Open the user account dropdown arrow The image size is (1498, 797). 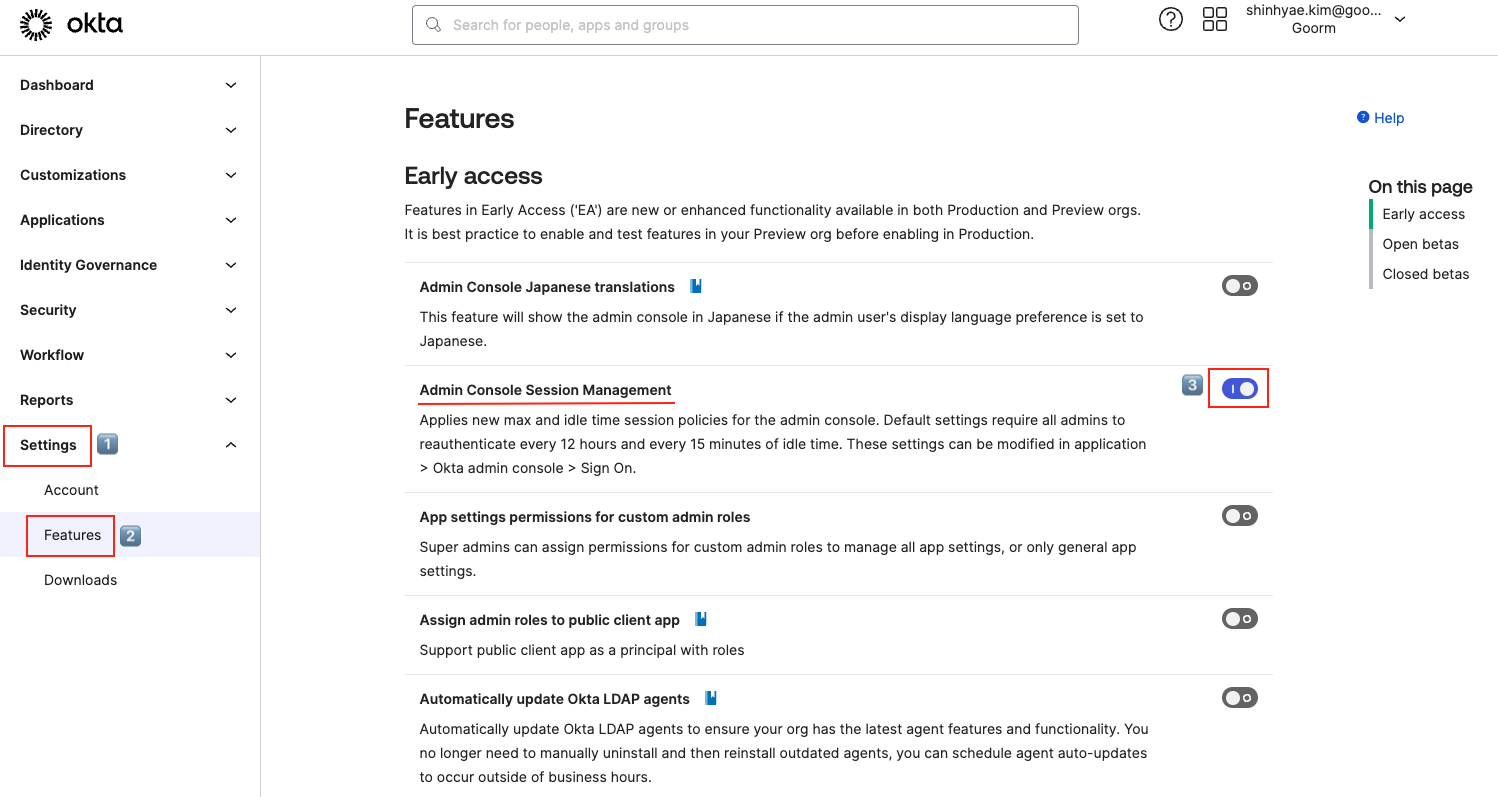pos(1400,19)
